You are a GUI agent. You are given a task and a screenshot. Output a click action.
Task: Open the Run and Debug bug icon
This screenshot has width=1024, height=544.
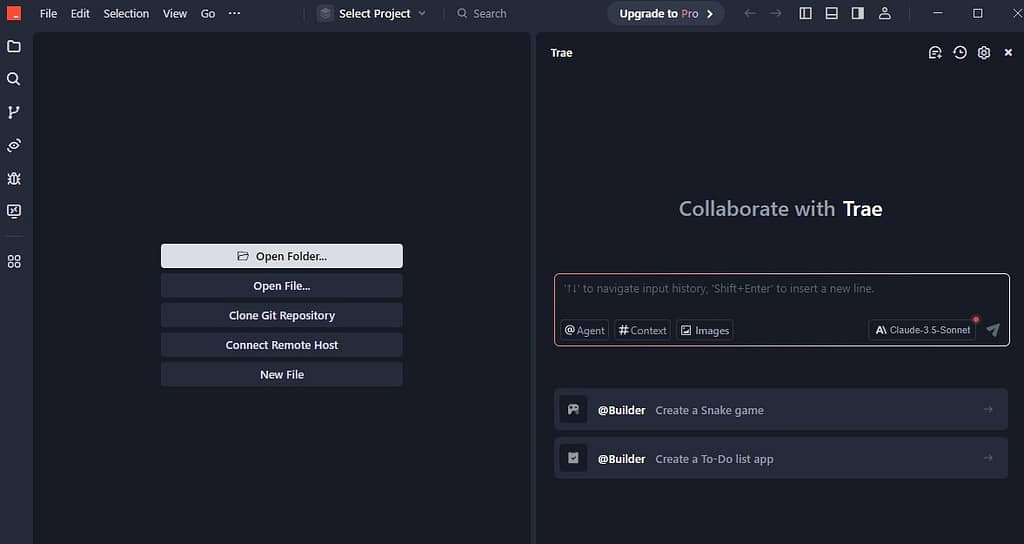pyautogui.click(x=14, y=178)
